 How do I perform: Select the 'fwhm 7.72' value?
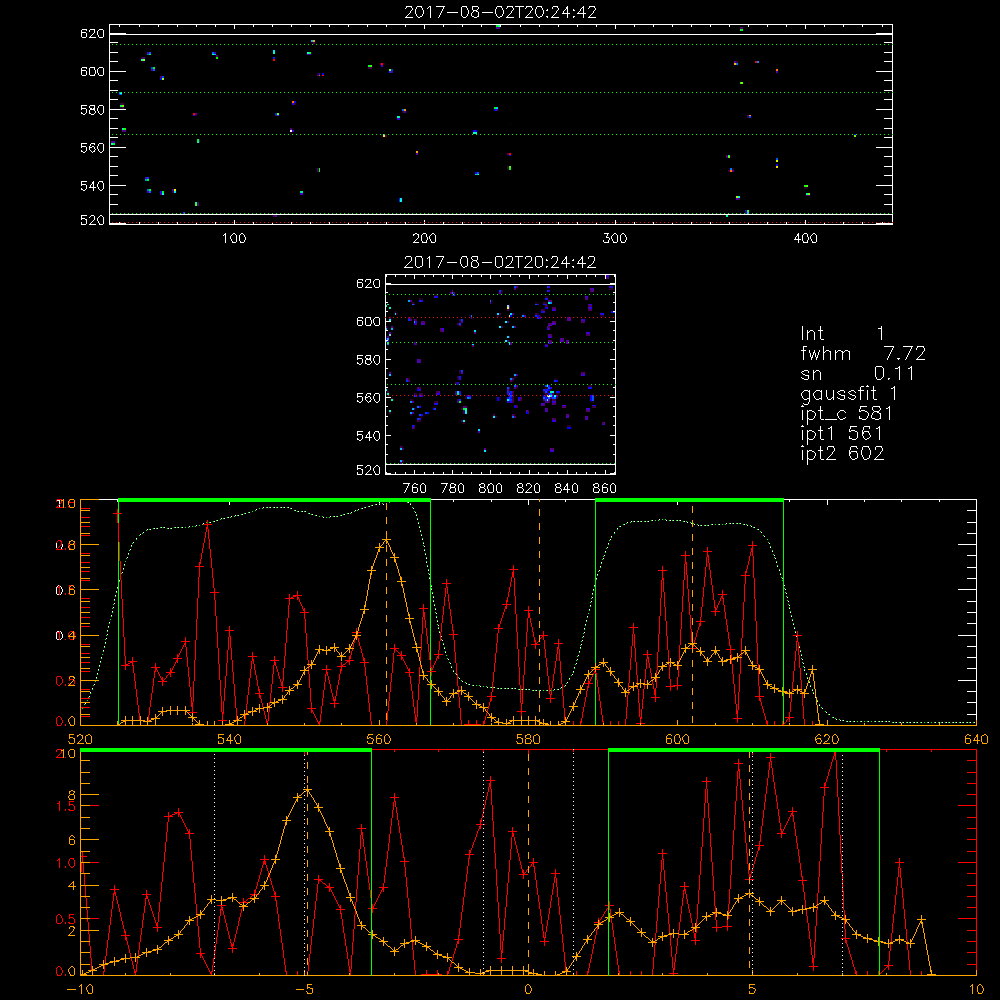(x=863, y=353)
